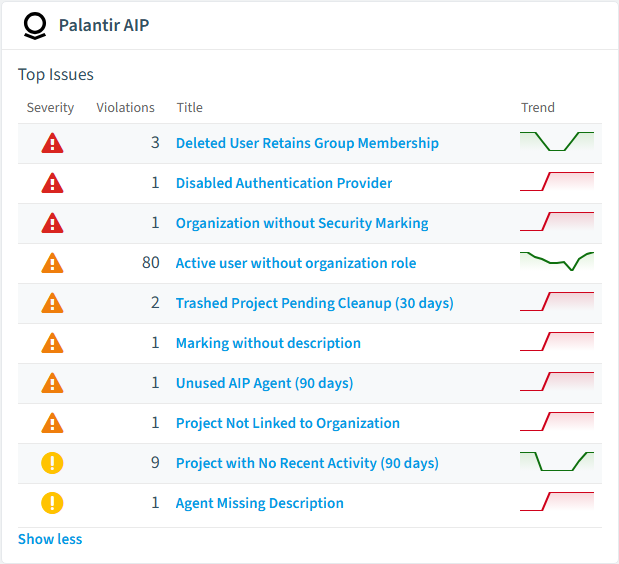Click trend sparkline for Disabled Authentication Provider

point(557,182)
